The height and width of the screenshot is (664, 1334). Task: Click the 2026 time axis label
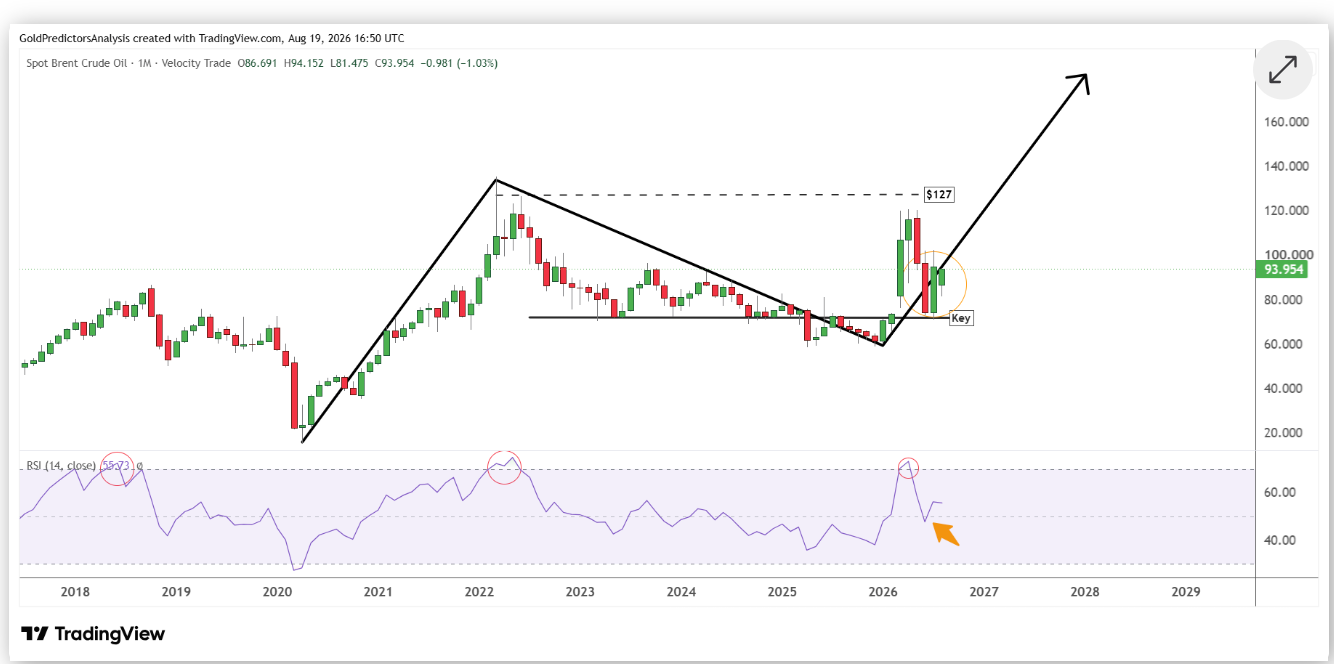tap(883, 592)
